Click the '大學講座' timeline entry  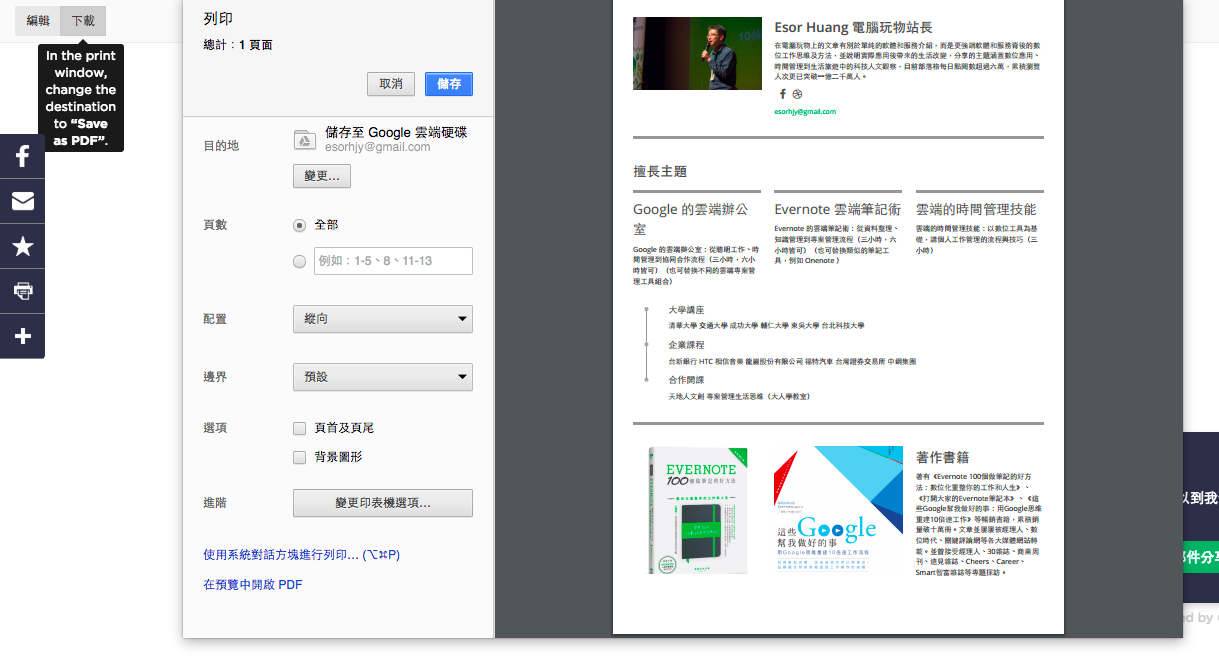click(x=686, y=310)
